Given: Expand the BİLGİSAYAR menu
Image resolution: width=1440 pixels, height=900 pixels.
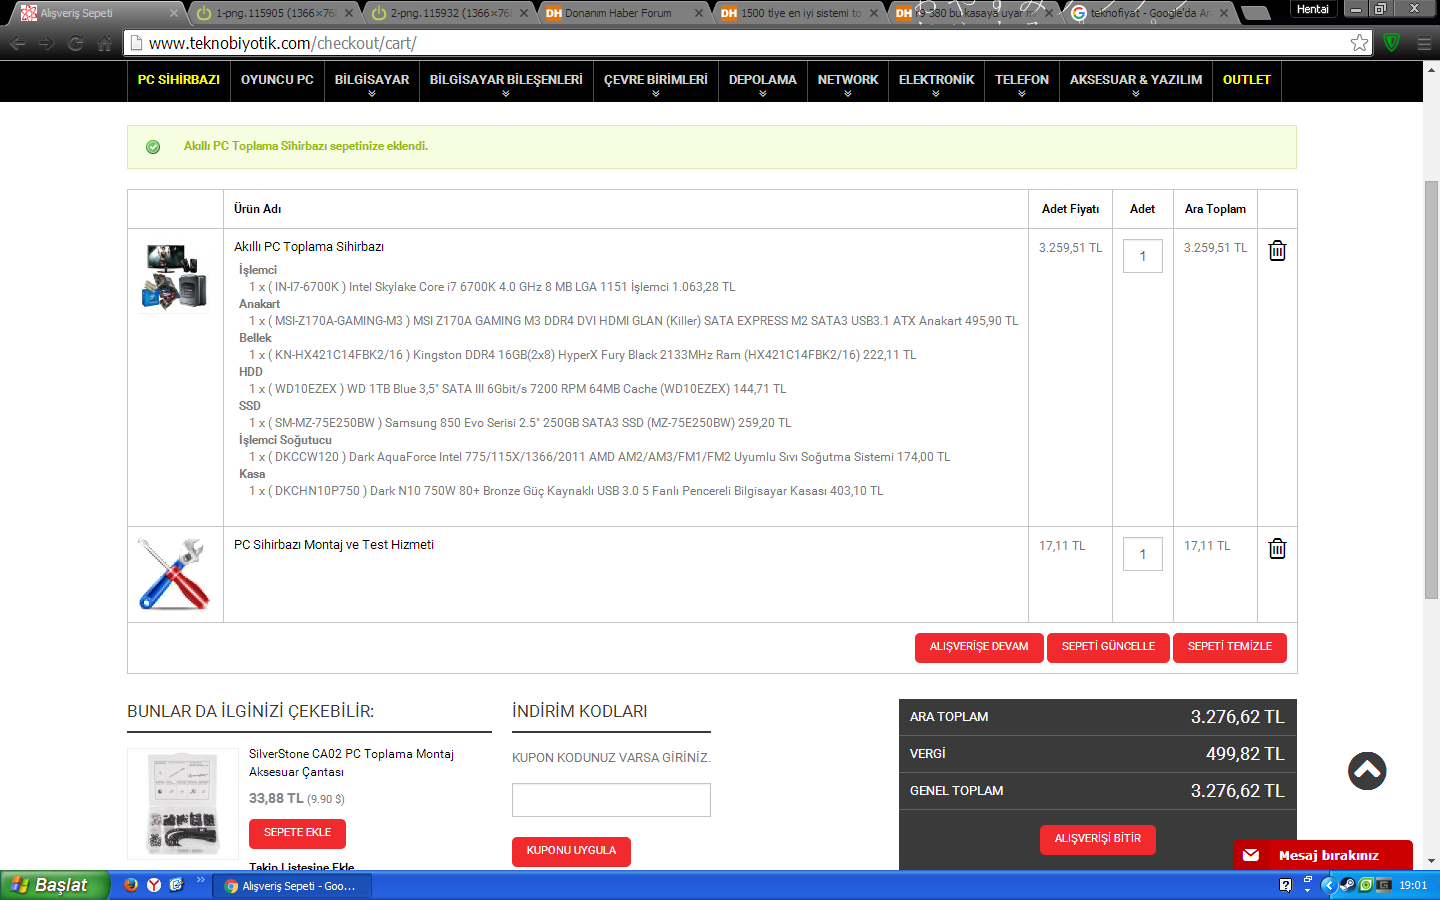Looking at the screenshot, I should coord(372,82).
